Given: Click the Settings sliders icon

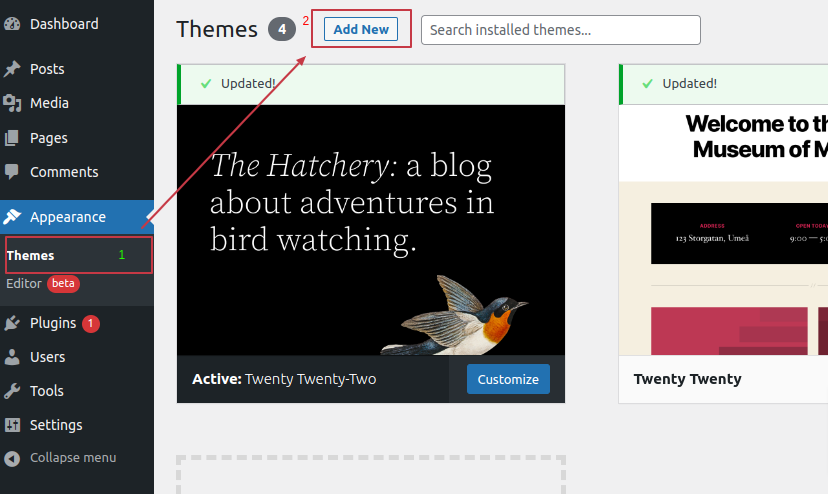Looking at the screenshot, I should (12, 425).
